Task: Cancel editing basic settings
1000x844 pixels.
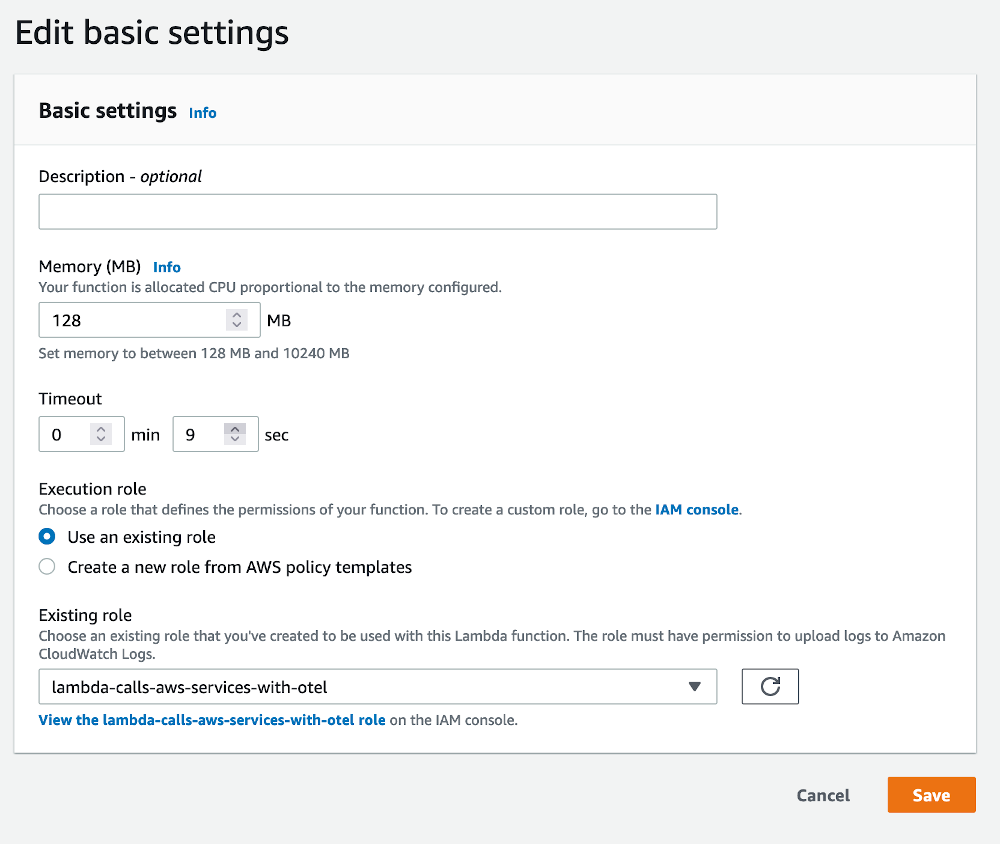Action: (x=823, y=795)
